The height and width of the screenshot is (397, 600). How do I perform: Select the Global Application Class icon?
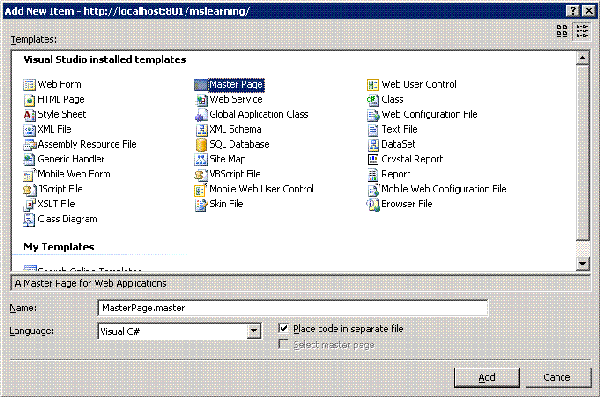[201, 115]
